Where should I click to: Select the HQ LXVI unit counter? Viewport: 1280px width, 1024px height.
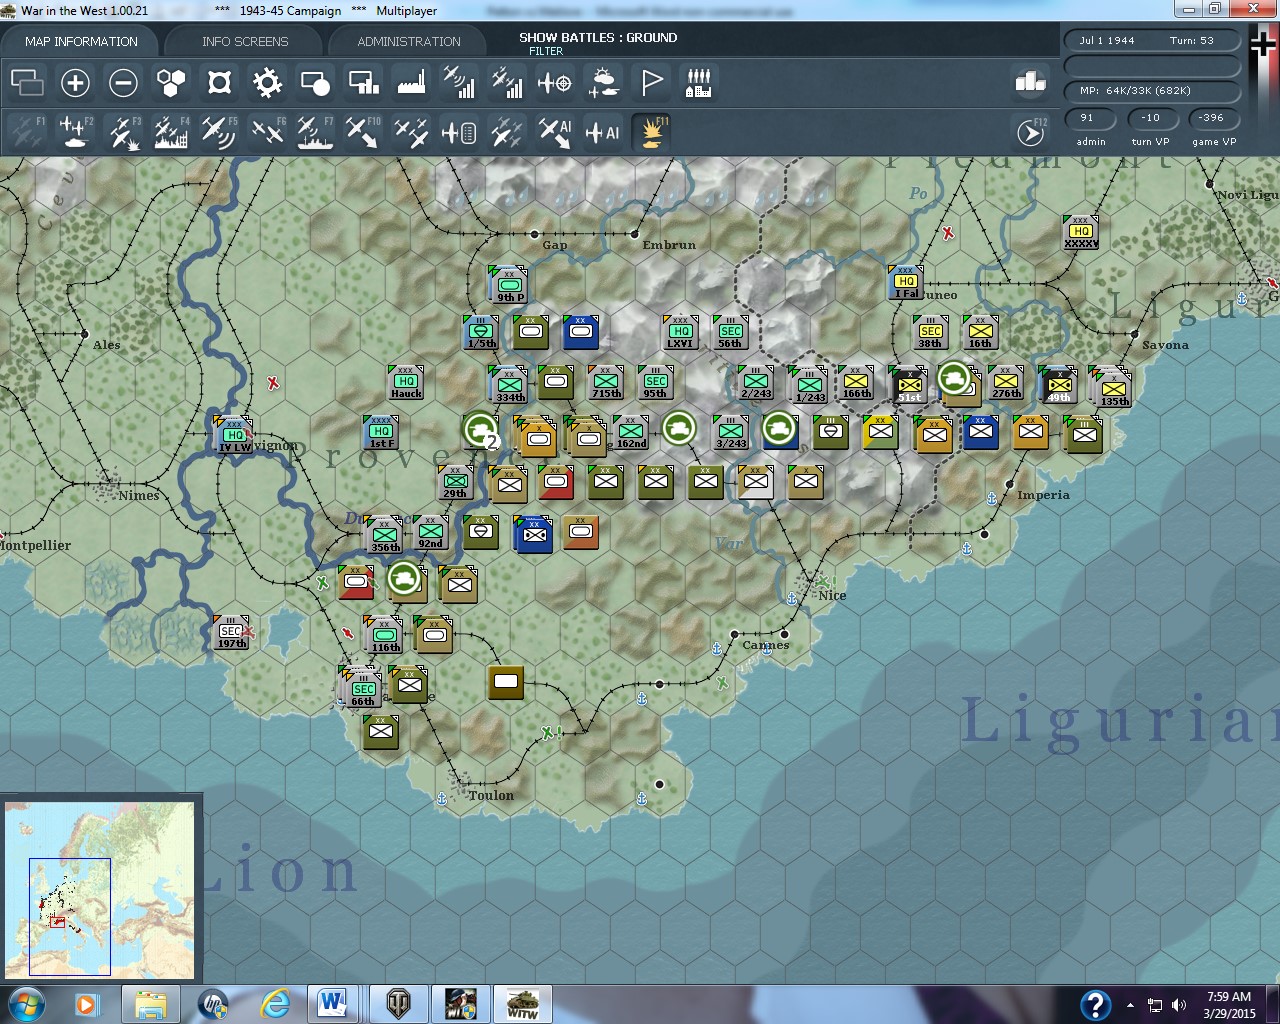pyautogui.click(x=680, y=332)
